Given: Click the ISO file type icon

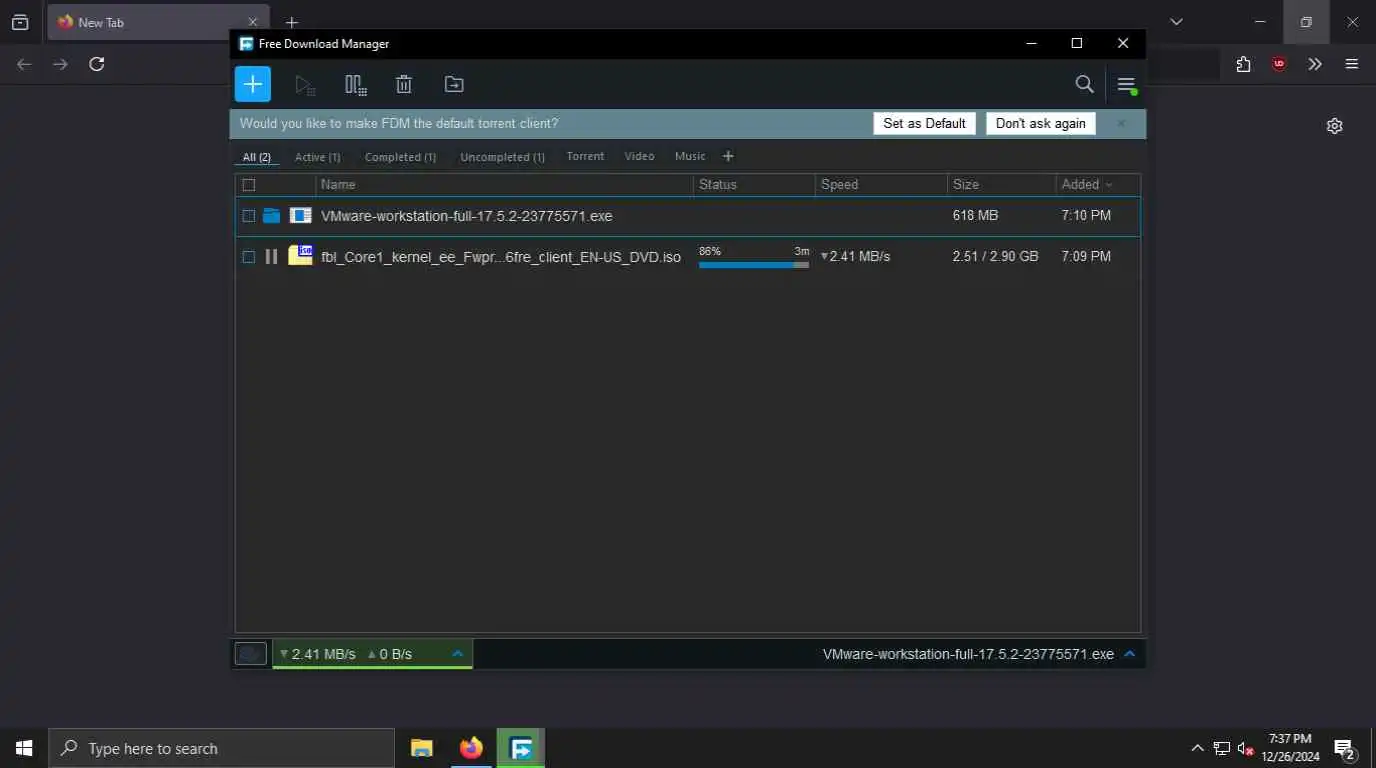Looking at the screenshot, I should coord(300,255).
